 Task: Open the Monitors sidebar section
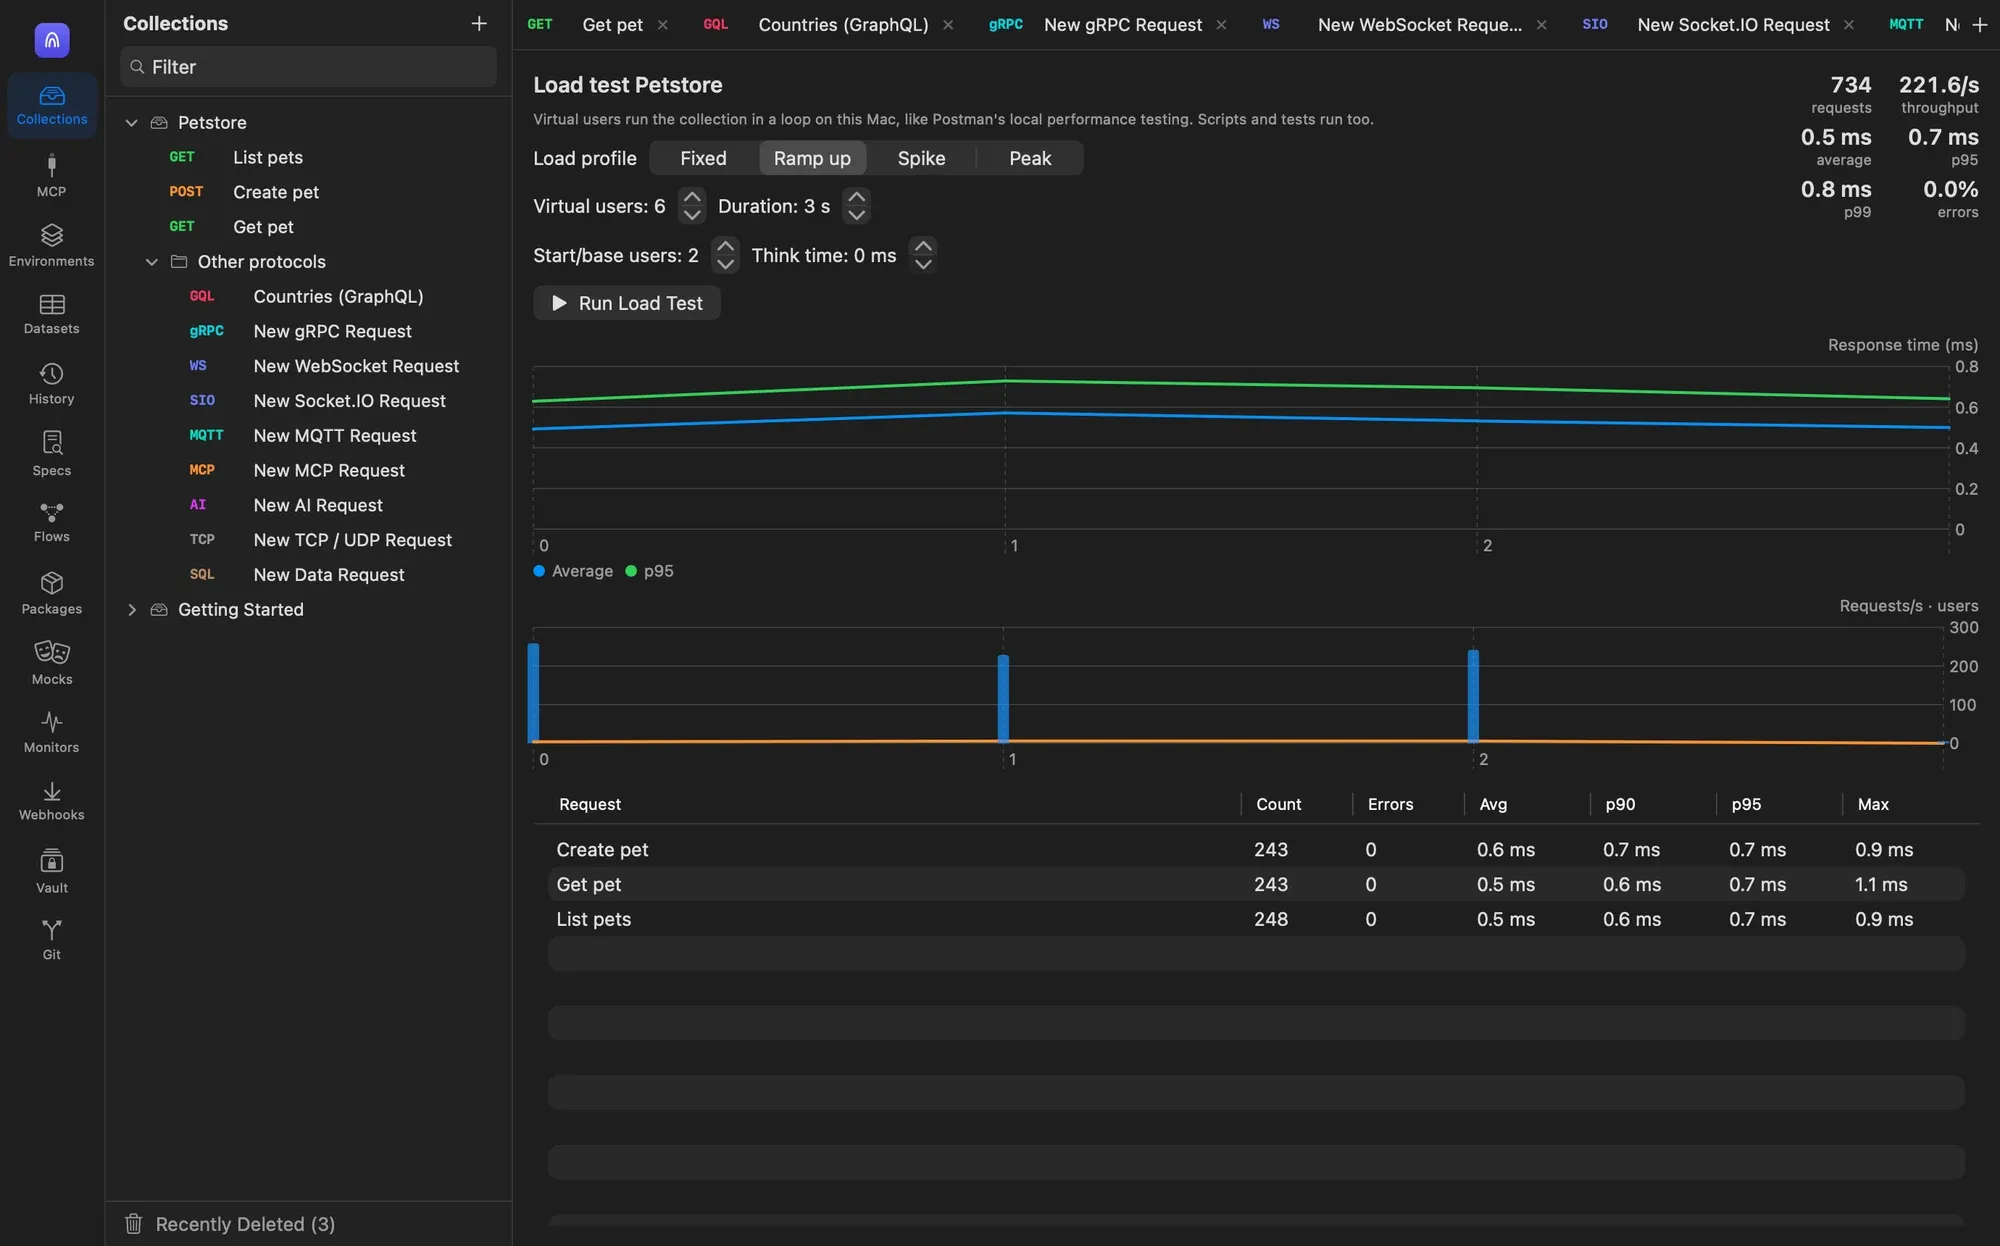click(x=52, y=732)
